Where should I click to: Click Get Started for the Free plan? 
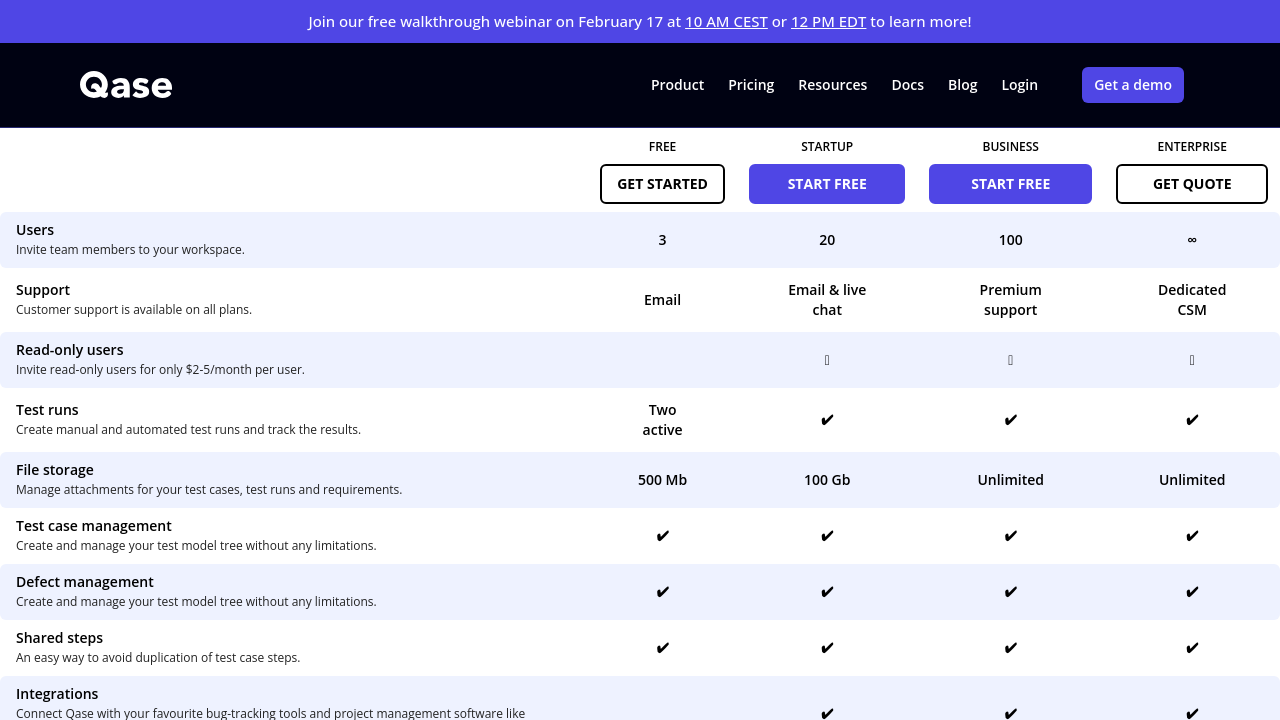pyautogui.click(x=662, y=184)
